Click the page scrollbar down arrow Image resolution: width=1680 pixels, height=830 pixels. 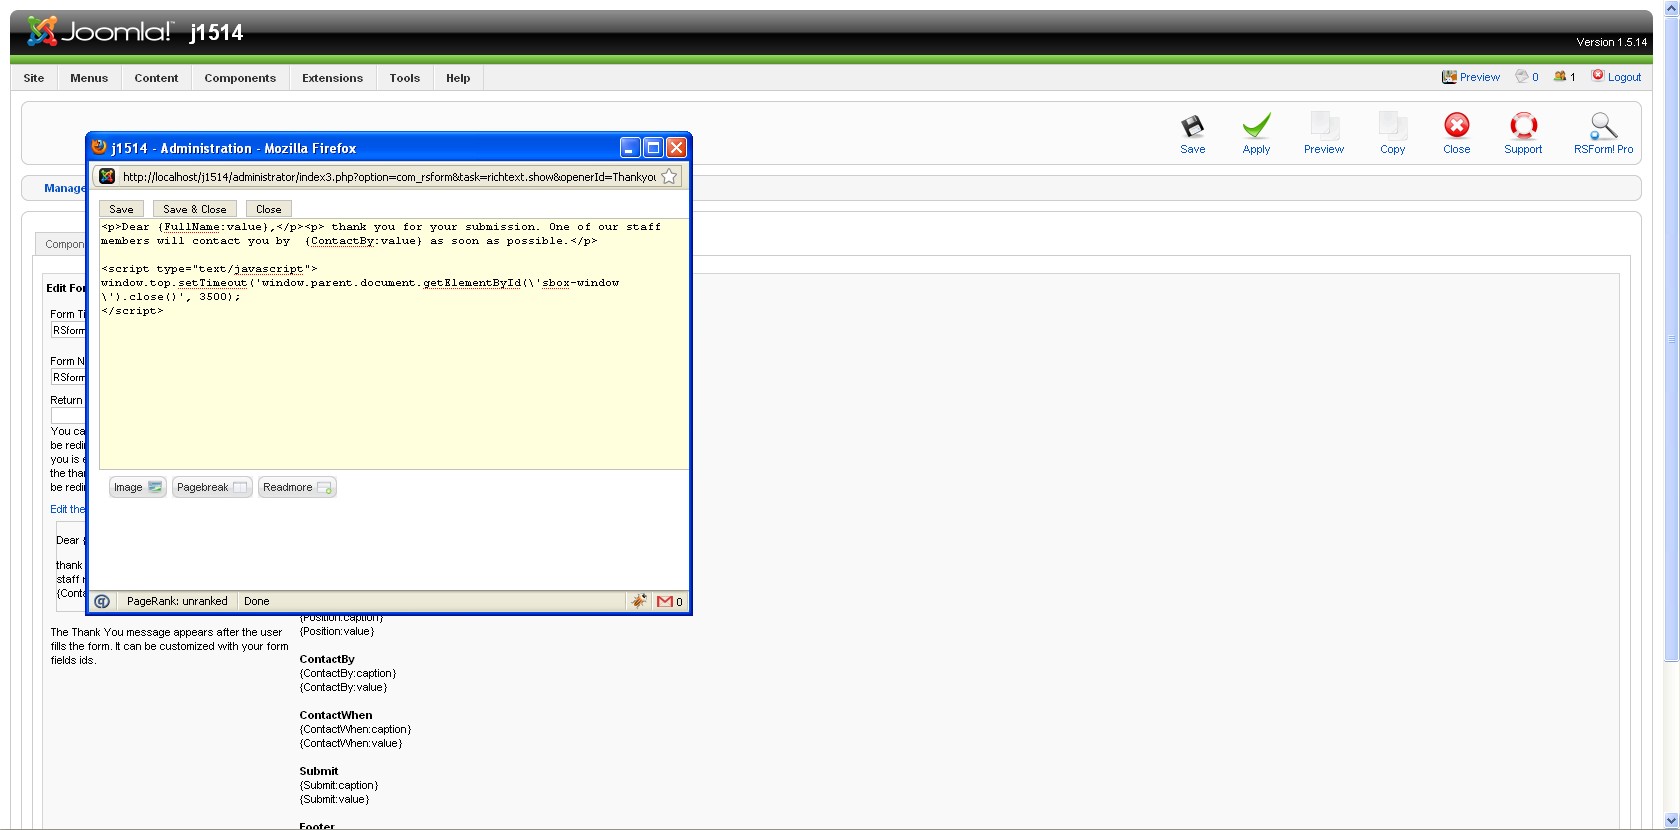click(1672, 821)
